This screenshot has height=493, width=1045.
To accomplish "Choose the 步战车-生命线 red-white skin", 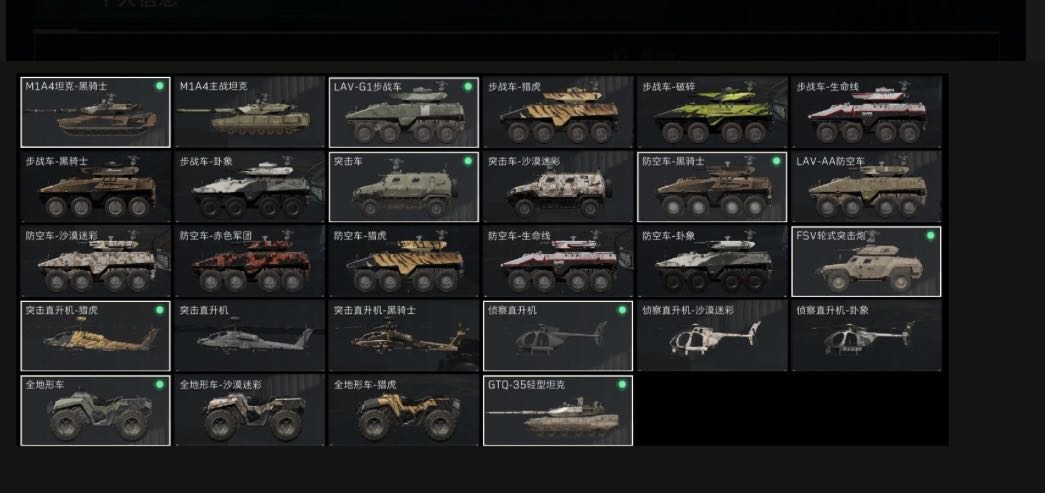I will (x=866, y=112).
